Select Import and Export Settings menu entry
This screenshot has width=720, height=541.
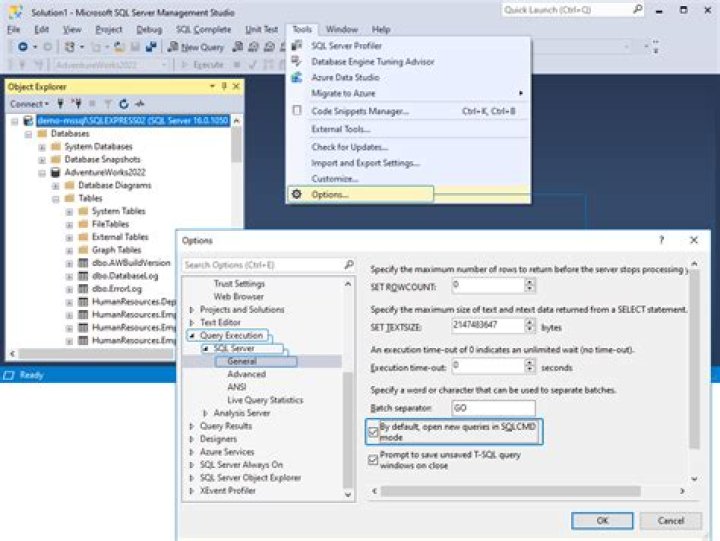[x=365, y=163]
